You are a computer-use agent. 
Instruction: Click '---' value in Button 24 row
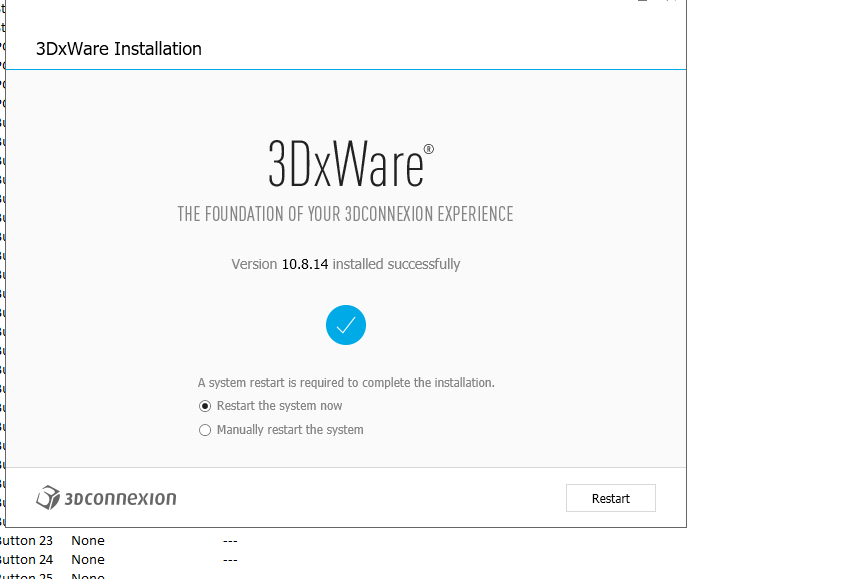230,560
